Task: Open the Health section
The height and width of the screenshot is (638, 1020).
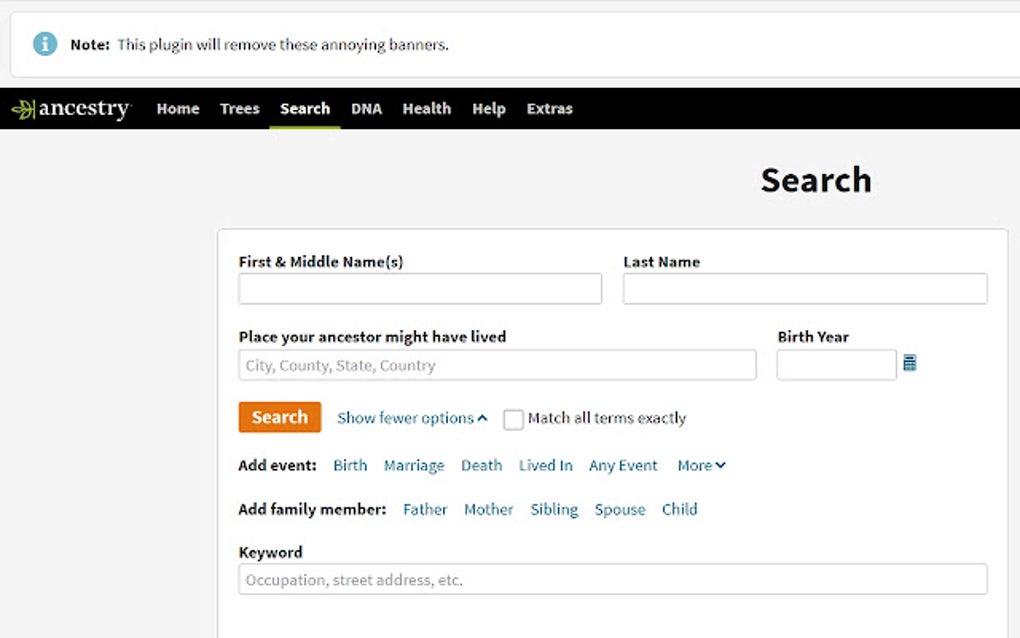Action: [426, 109]
